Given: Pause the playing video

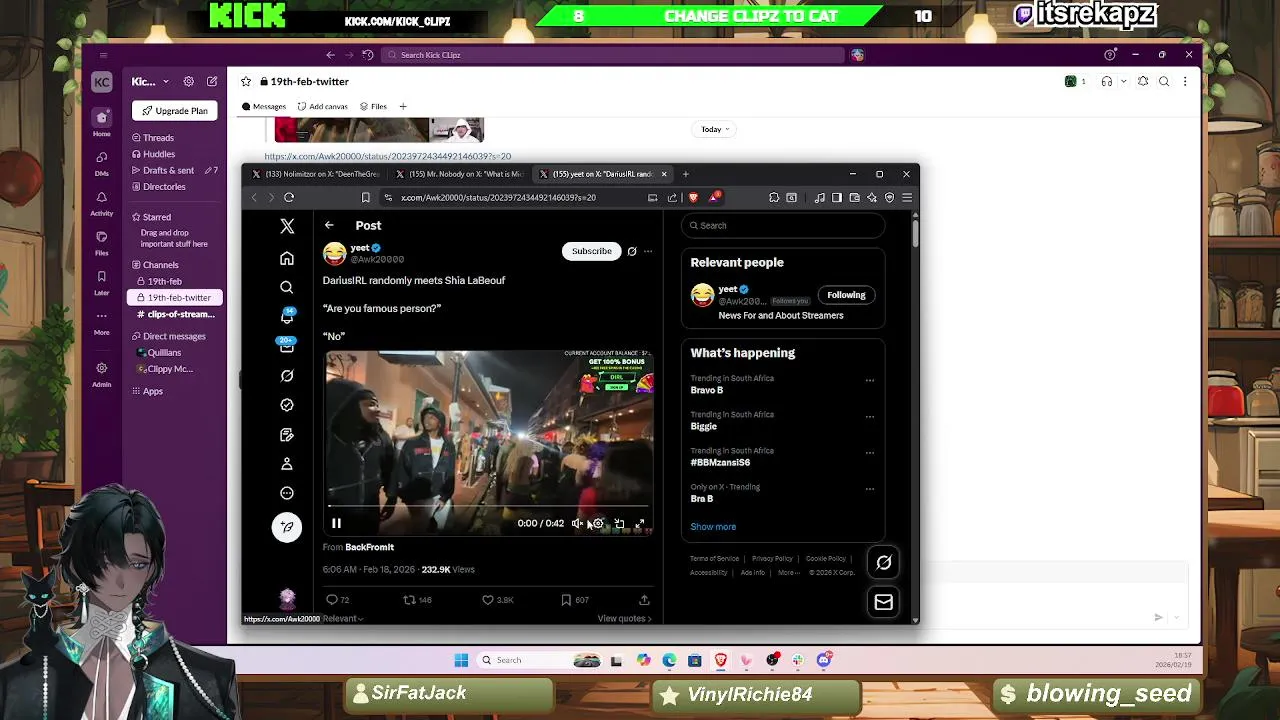Looking at the screenshot, I should click(336, 523).
